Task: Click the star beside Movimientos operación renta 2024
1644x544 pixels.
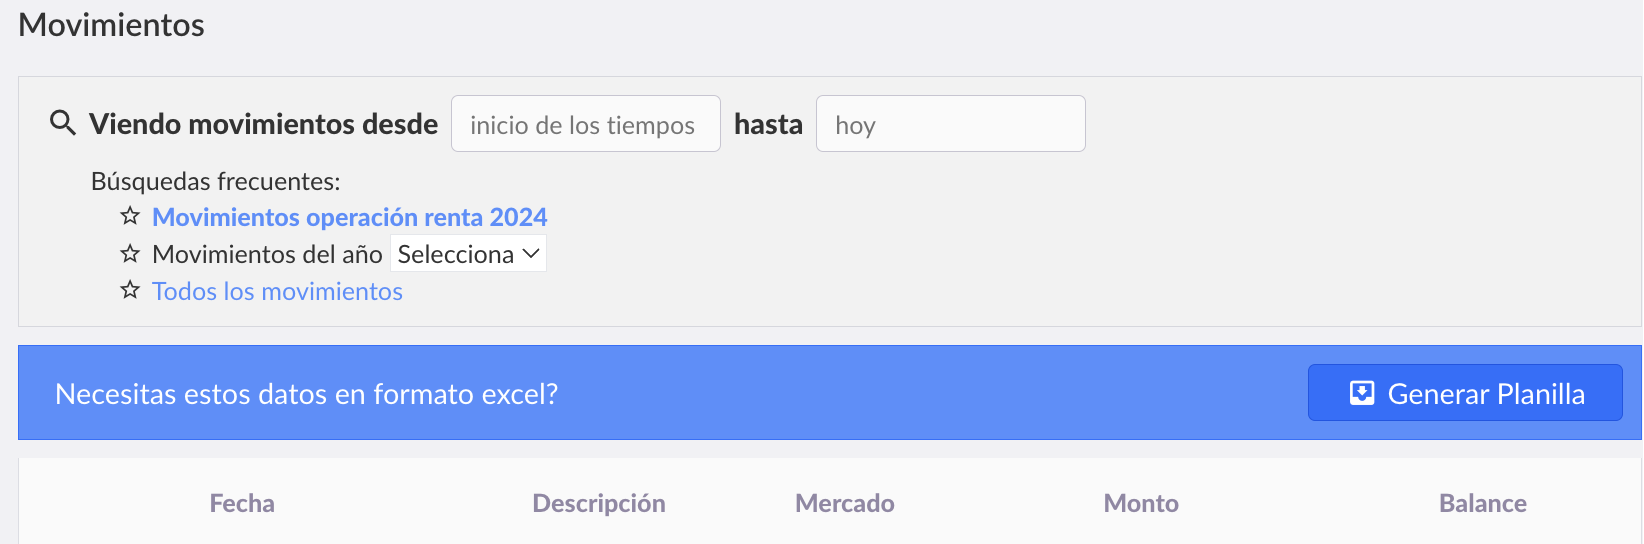Action: pos(130,216)
